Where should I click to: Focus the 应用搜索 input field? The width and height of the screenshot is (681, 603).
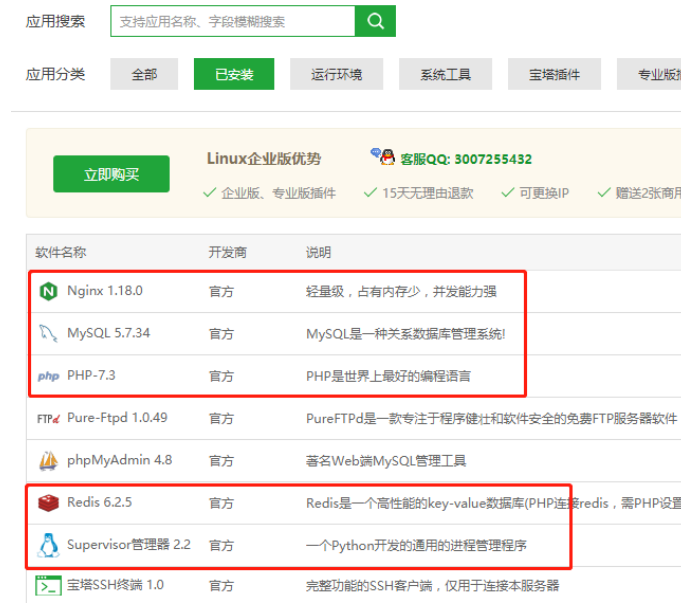tap(232, 21)
